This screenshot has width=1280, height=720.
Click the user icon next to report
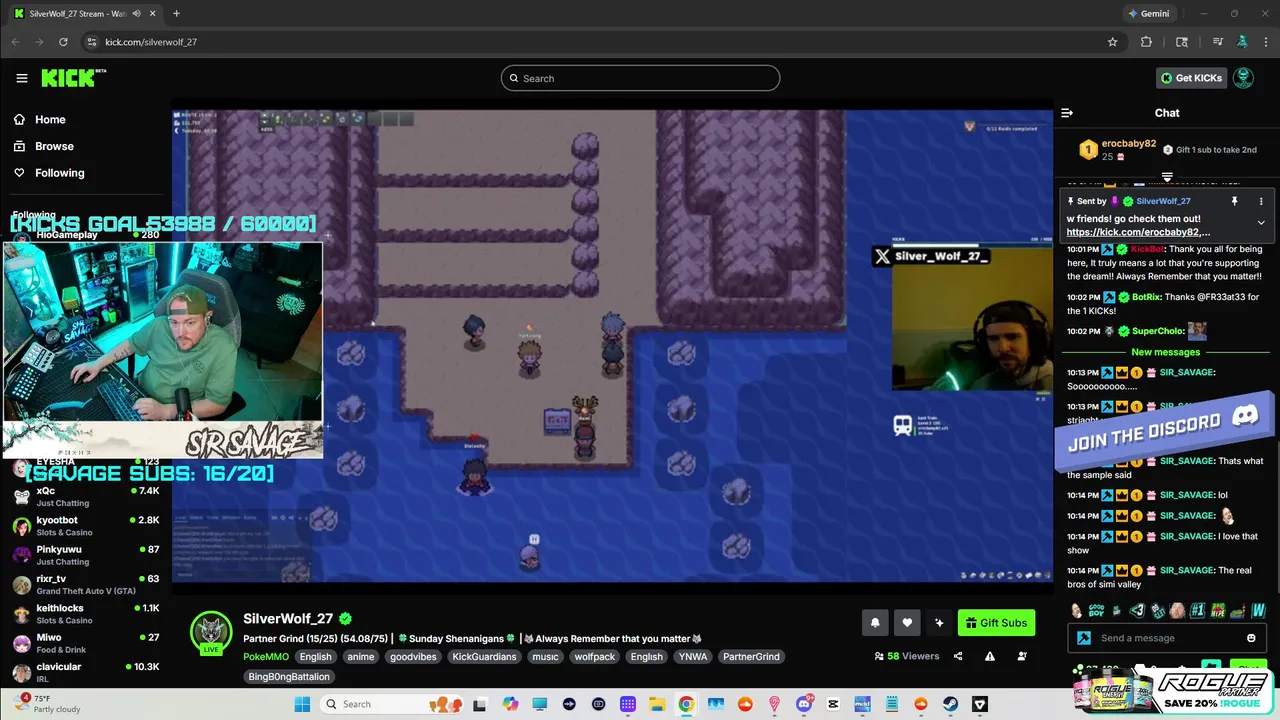click(1022, 656)
